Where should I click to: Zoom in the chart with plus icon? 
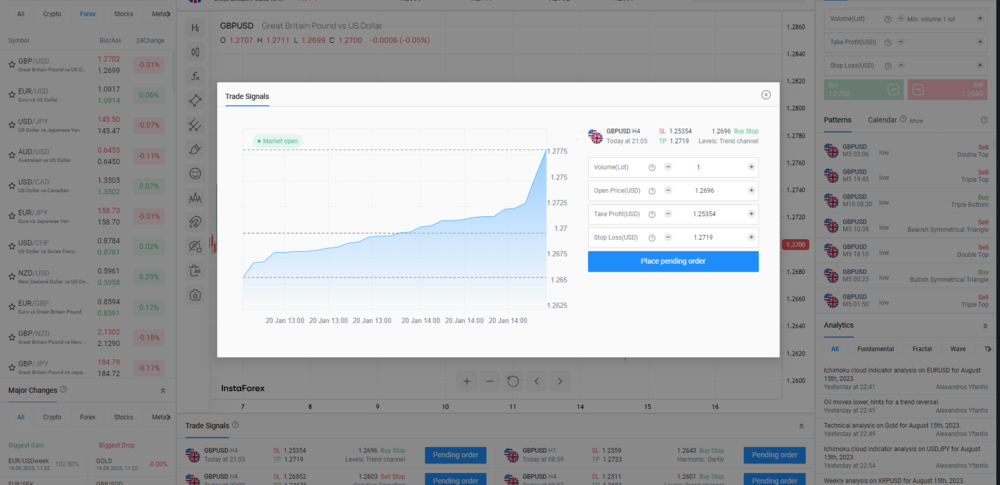point(466,381)
